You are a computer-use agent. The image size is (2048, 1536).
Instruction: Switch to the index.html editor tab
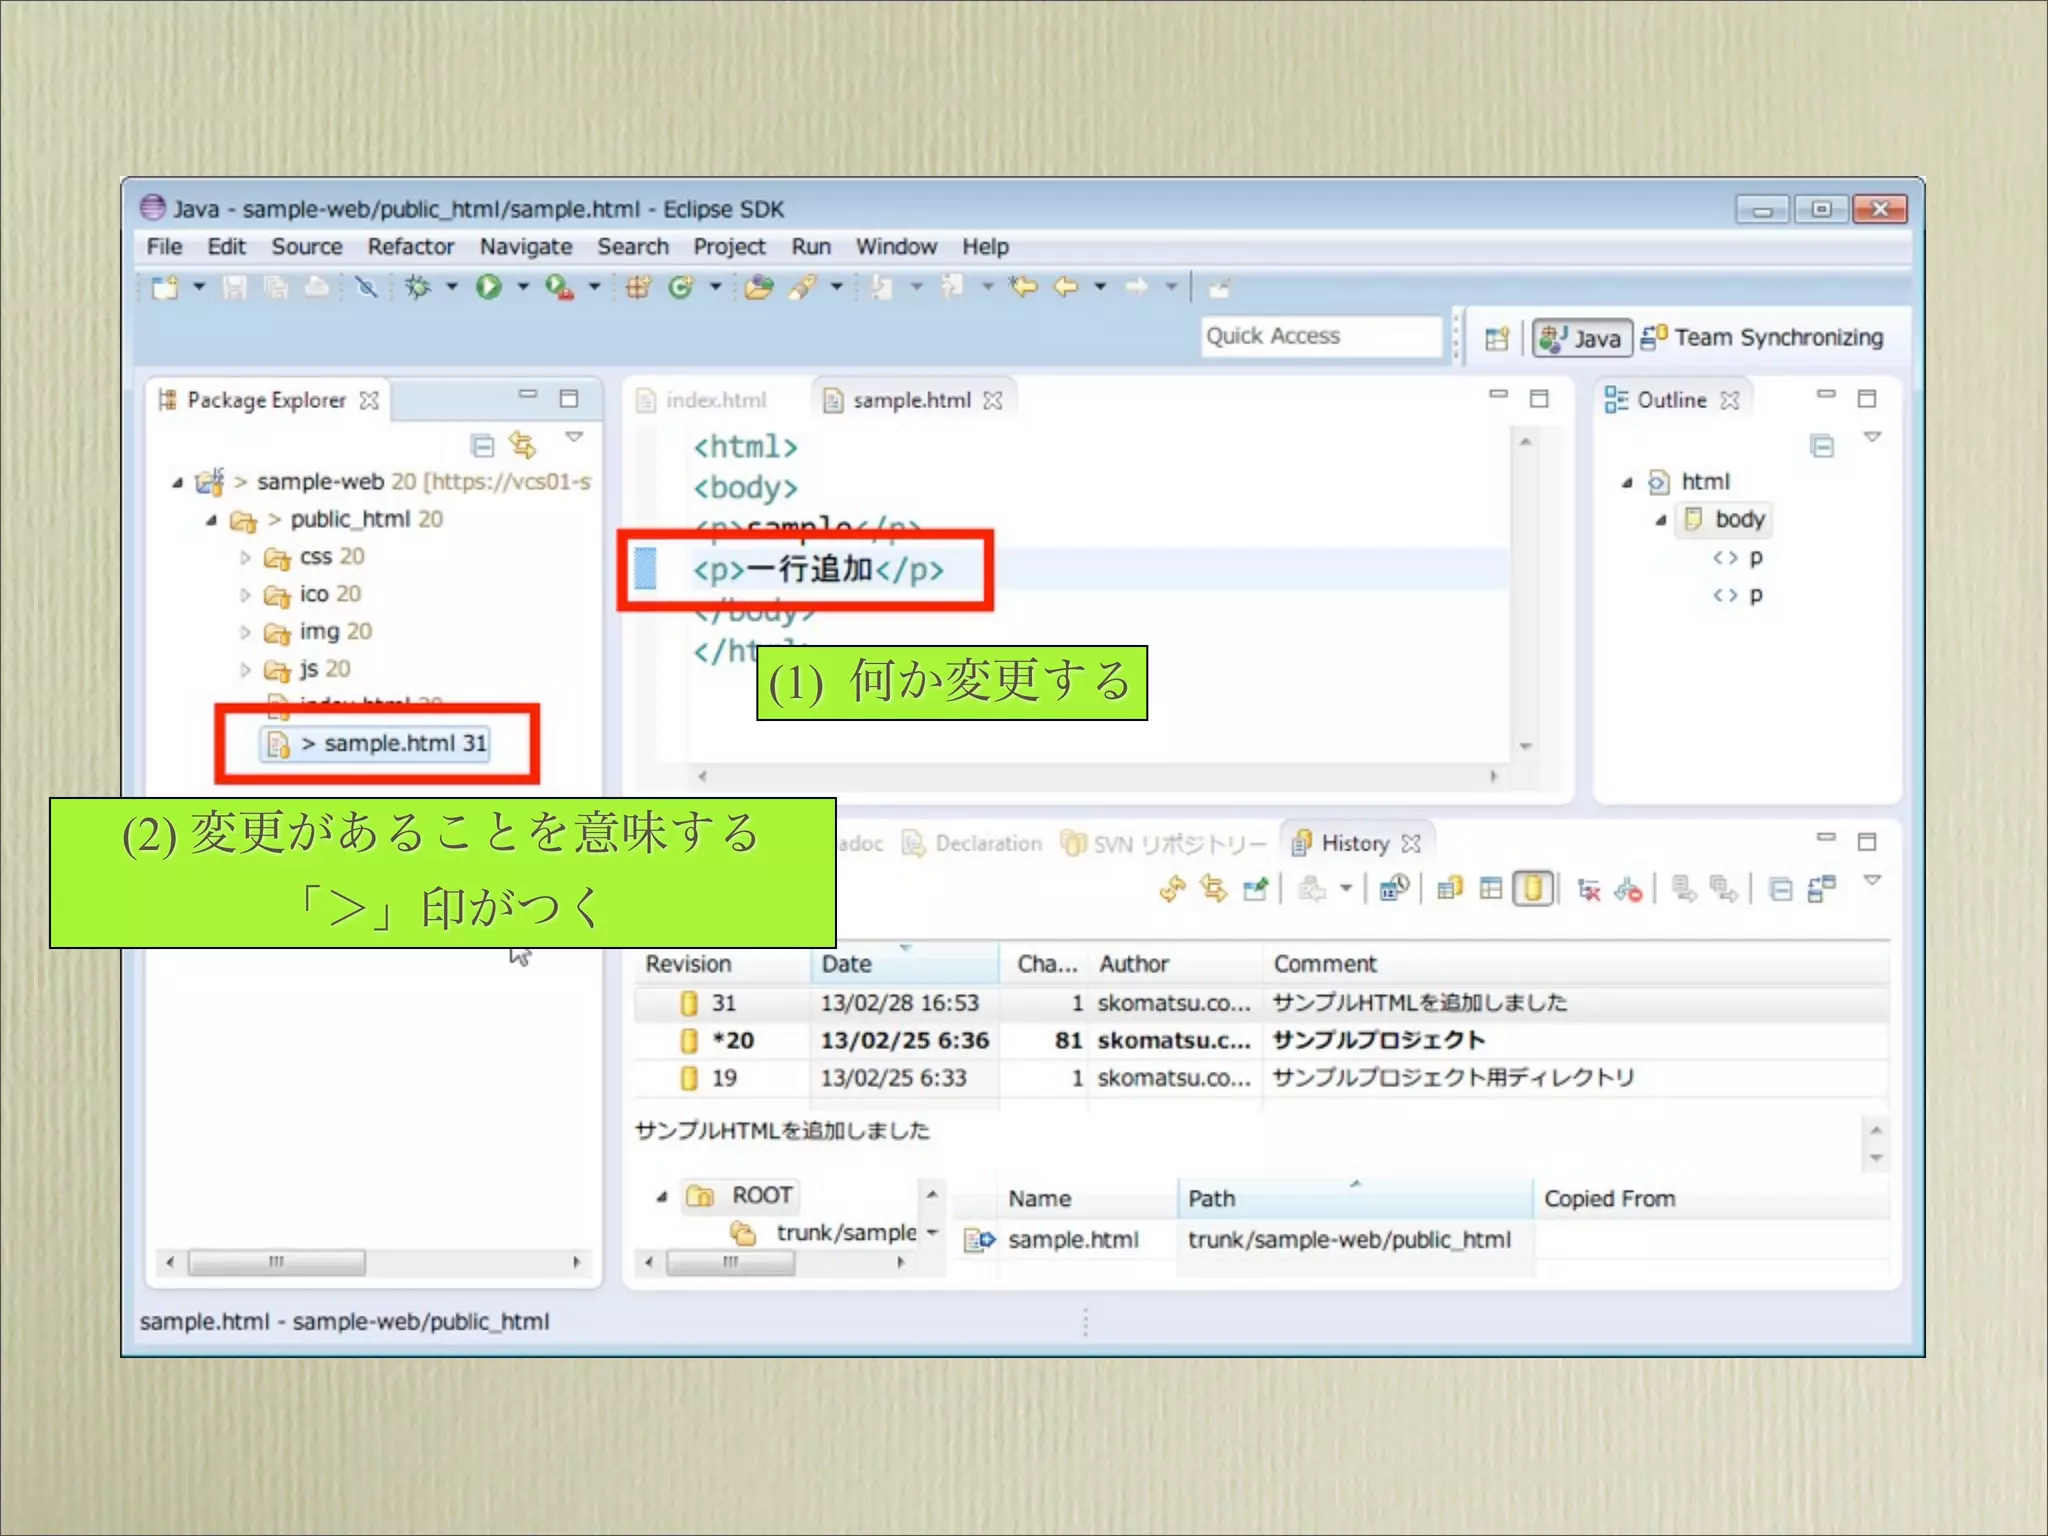(714, 400)
